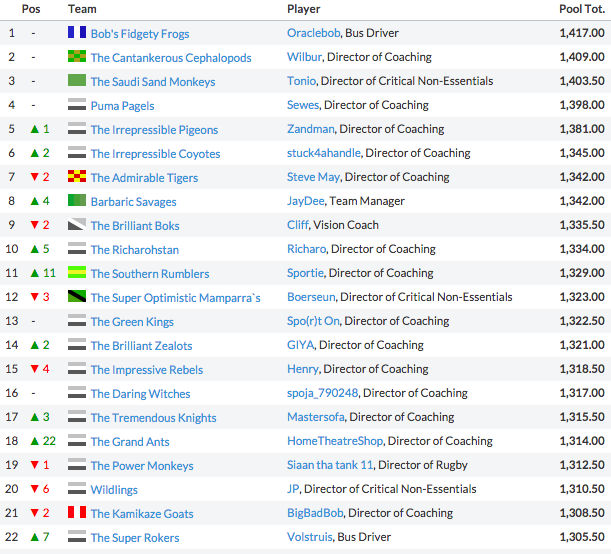Viewport: 611px width, 554px height.
Task: Click the Southern Rumblers yellow-green flag
Action: click(77, 272)
